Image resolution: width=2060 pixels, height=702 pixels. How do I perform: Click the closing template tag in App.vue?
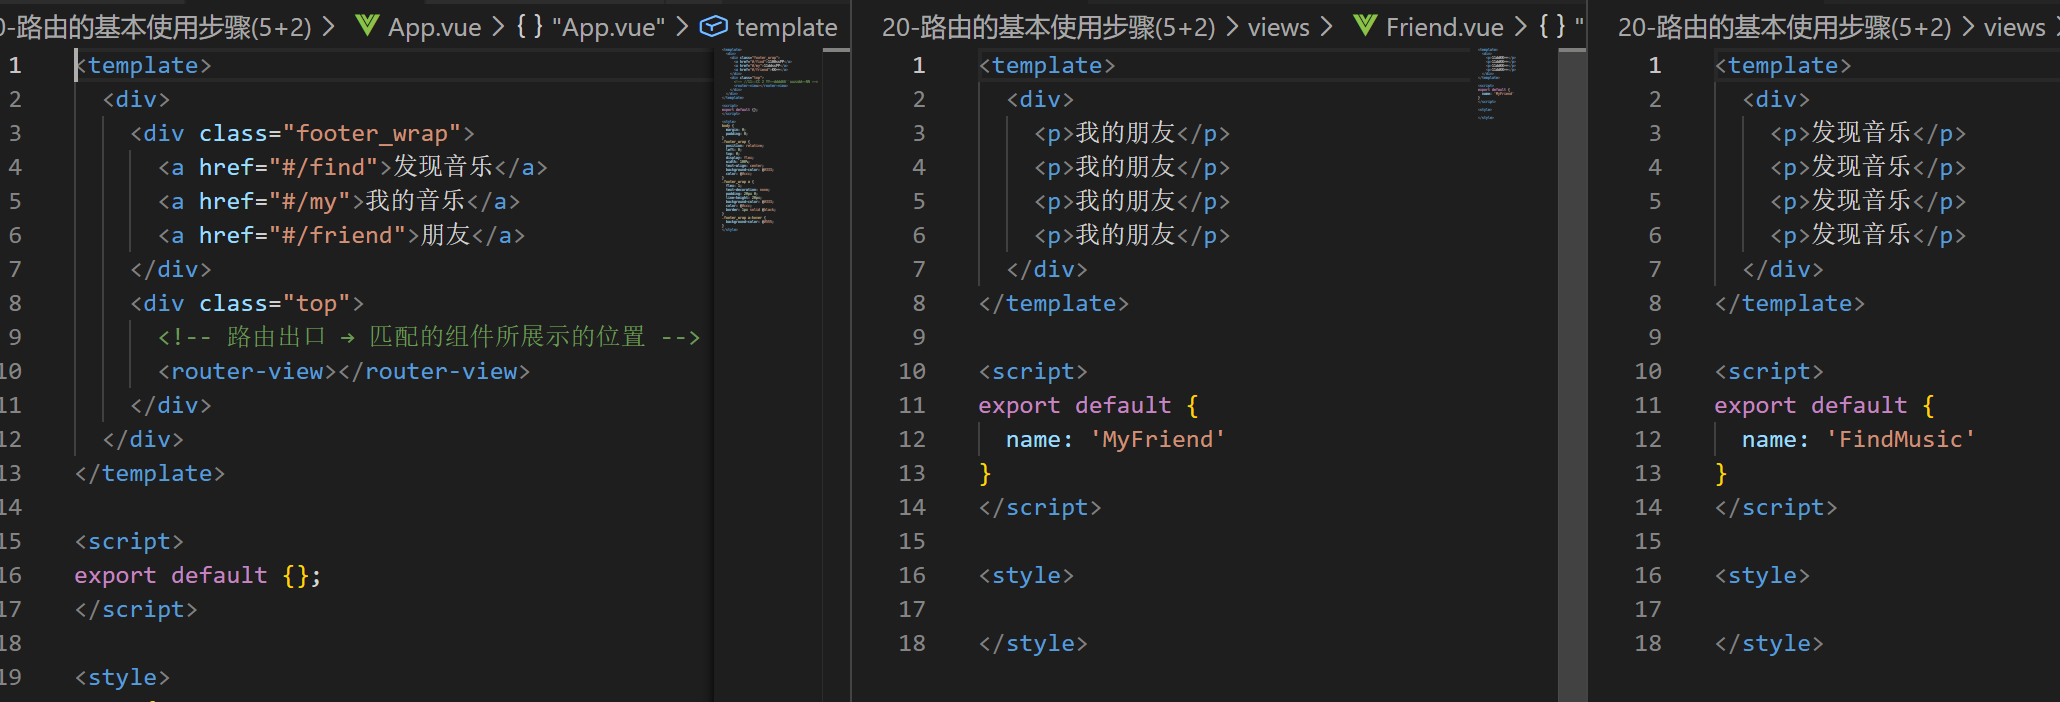150,473
